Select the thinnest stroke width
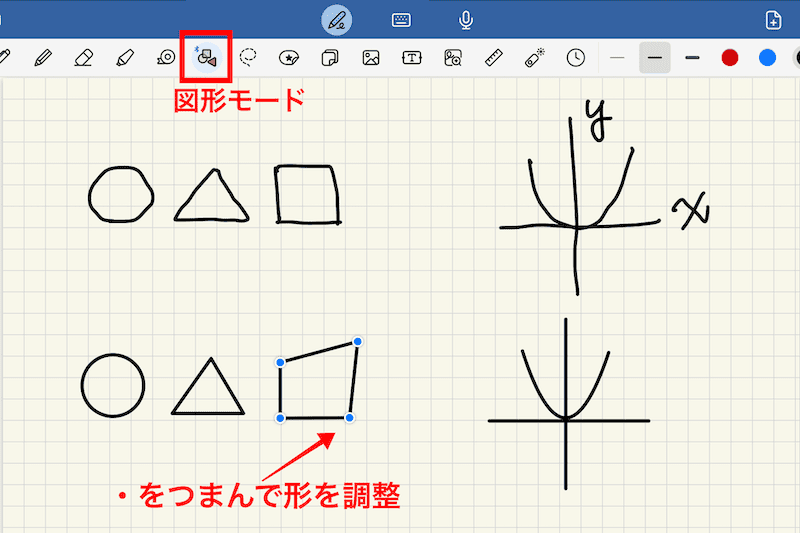The width and height of the screenshot is (800, 533). [x=617, y=58]
